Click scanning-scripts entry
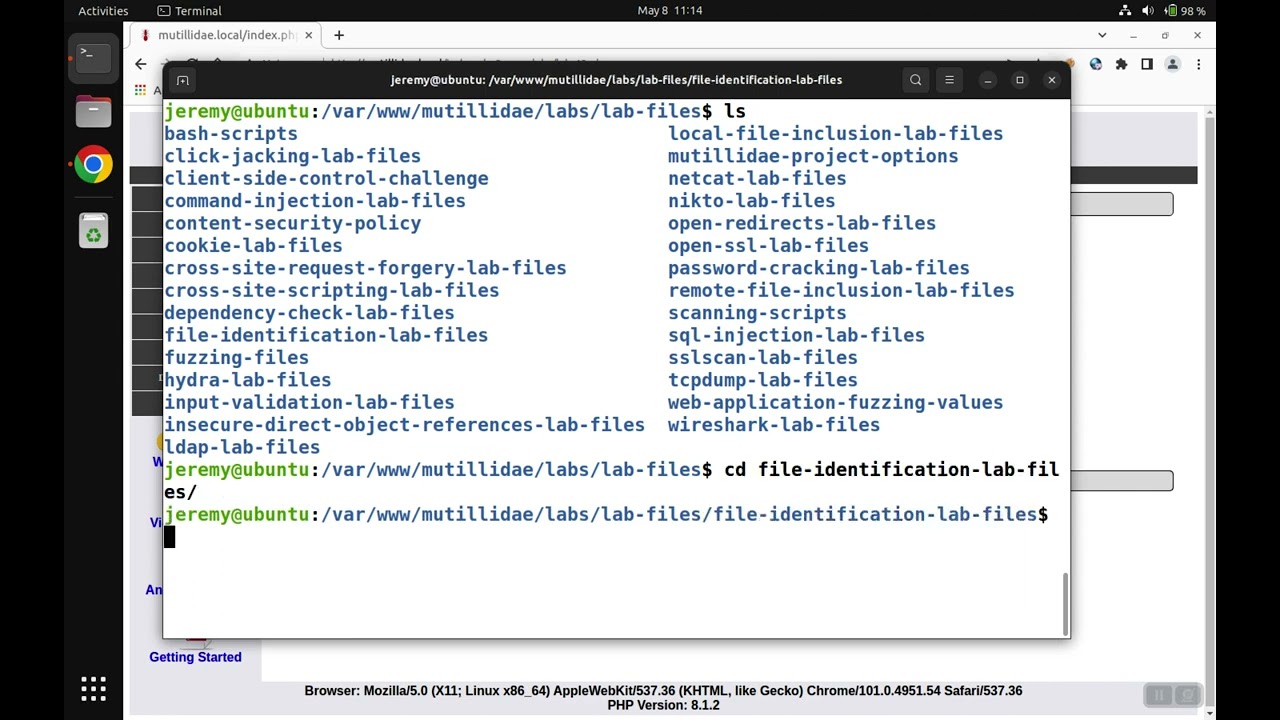The height and width of the screenshot is (720, 1280). 757,313
